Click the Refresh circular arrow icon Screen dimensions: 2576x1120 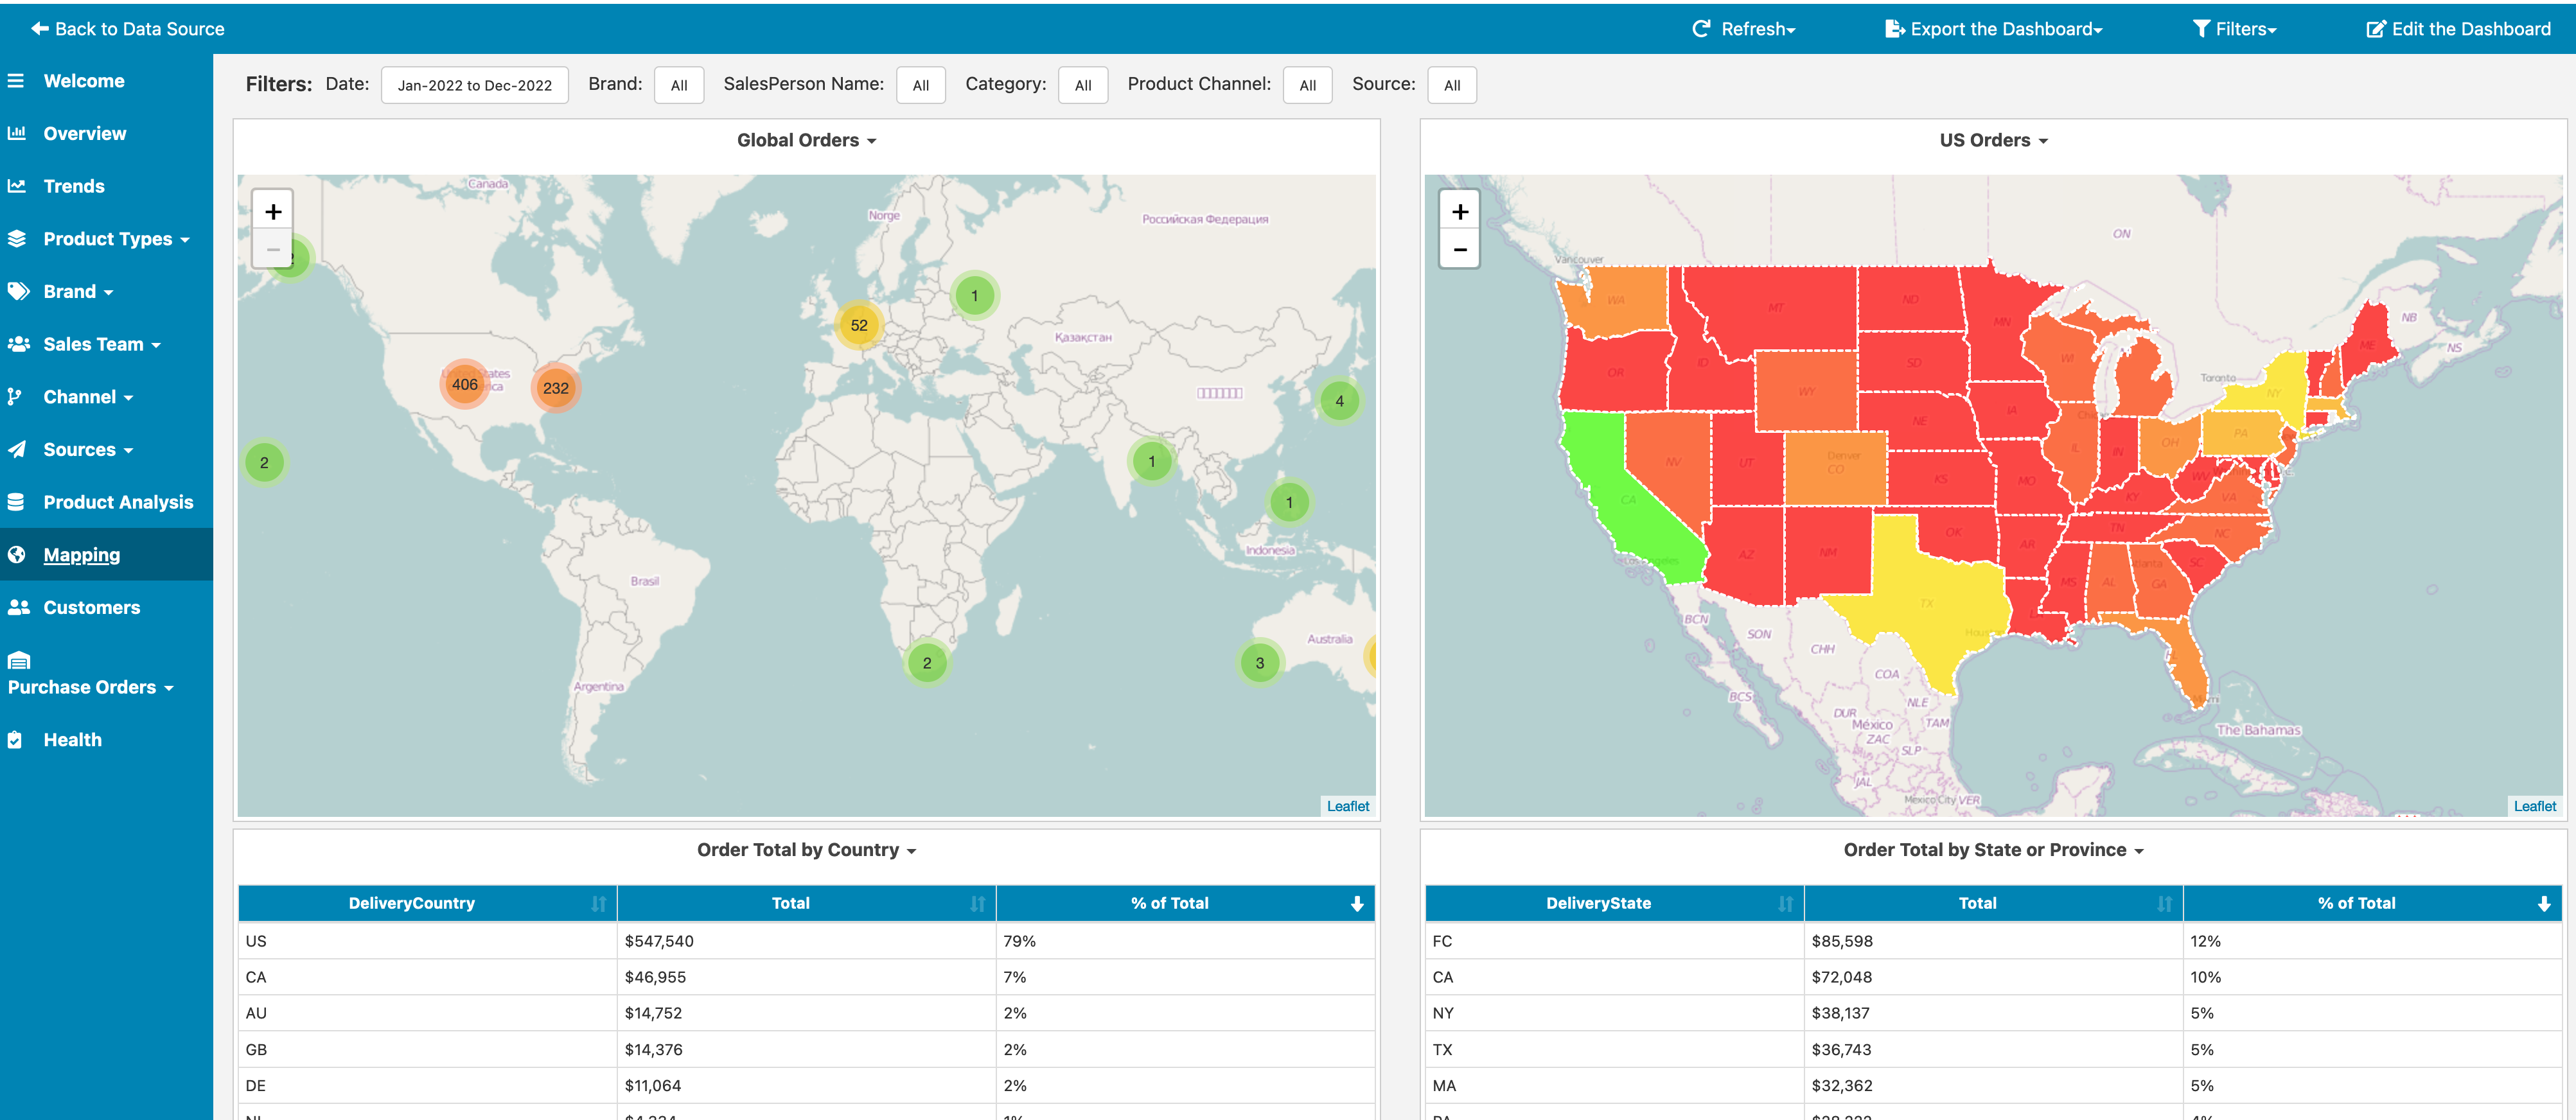[x=1701, y=29]
